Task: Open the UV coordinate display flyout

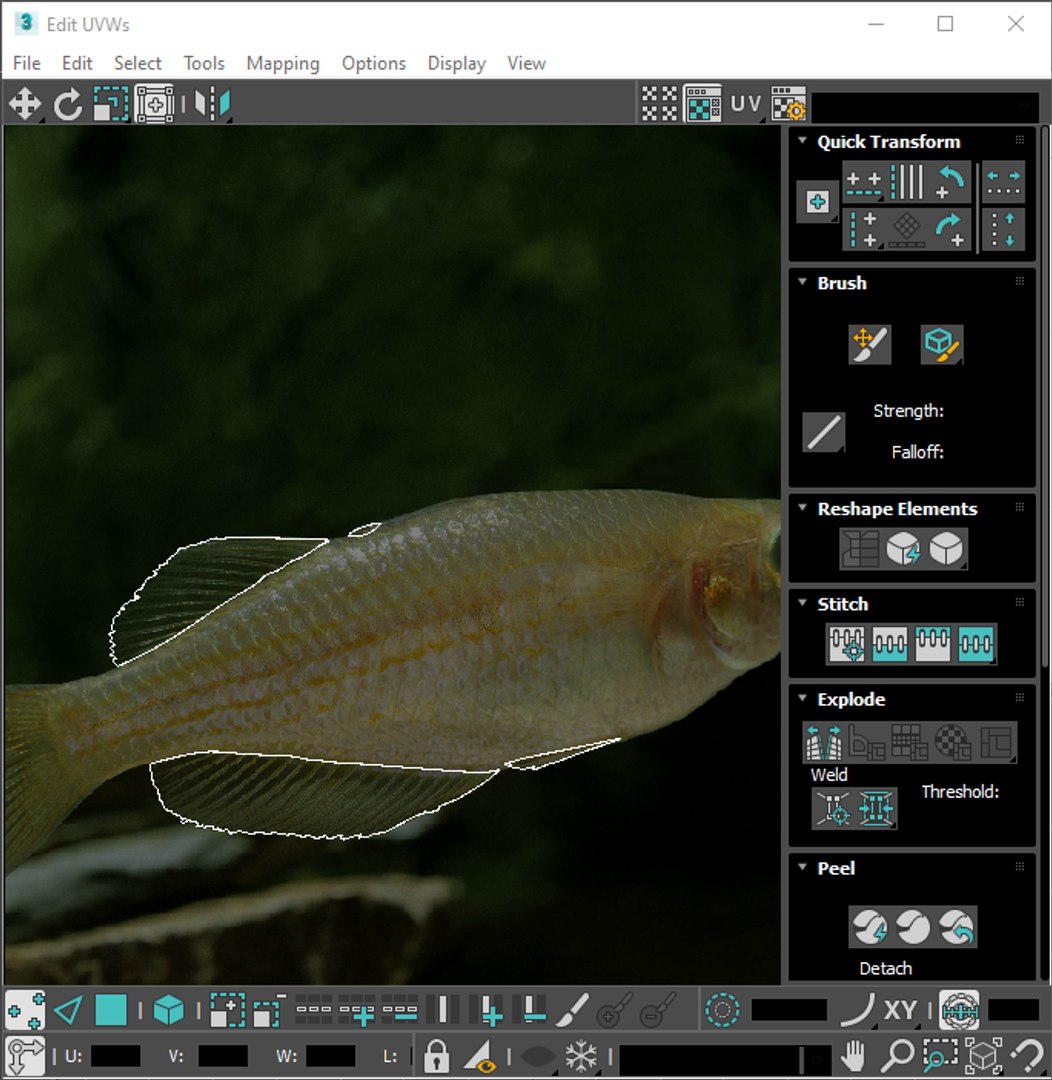Action: coord(745,104)
